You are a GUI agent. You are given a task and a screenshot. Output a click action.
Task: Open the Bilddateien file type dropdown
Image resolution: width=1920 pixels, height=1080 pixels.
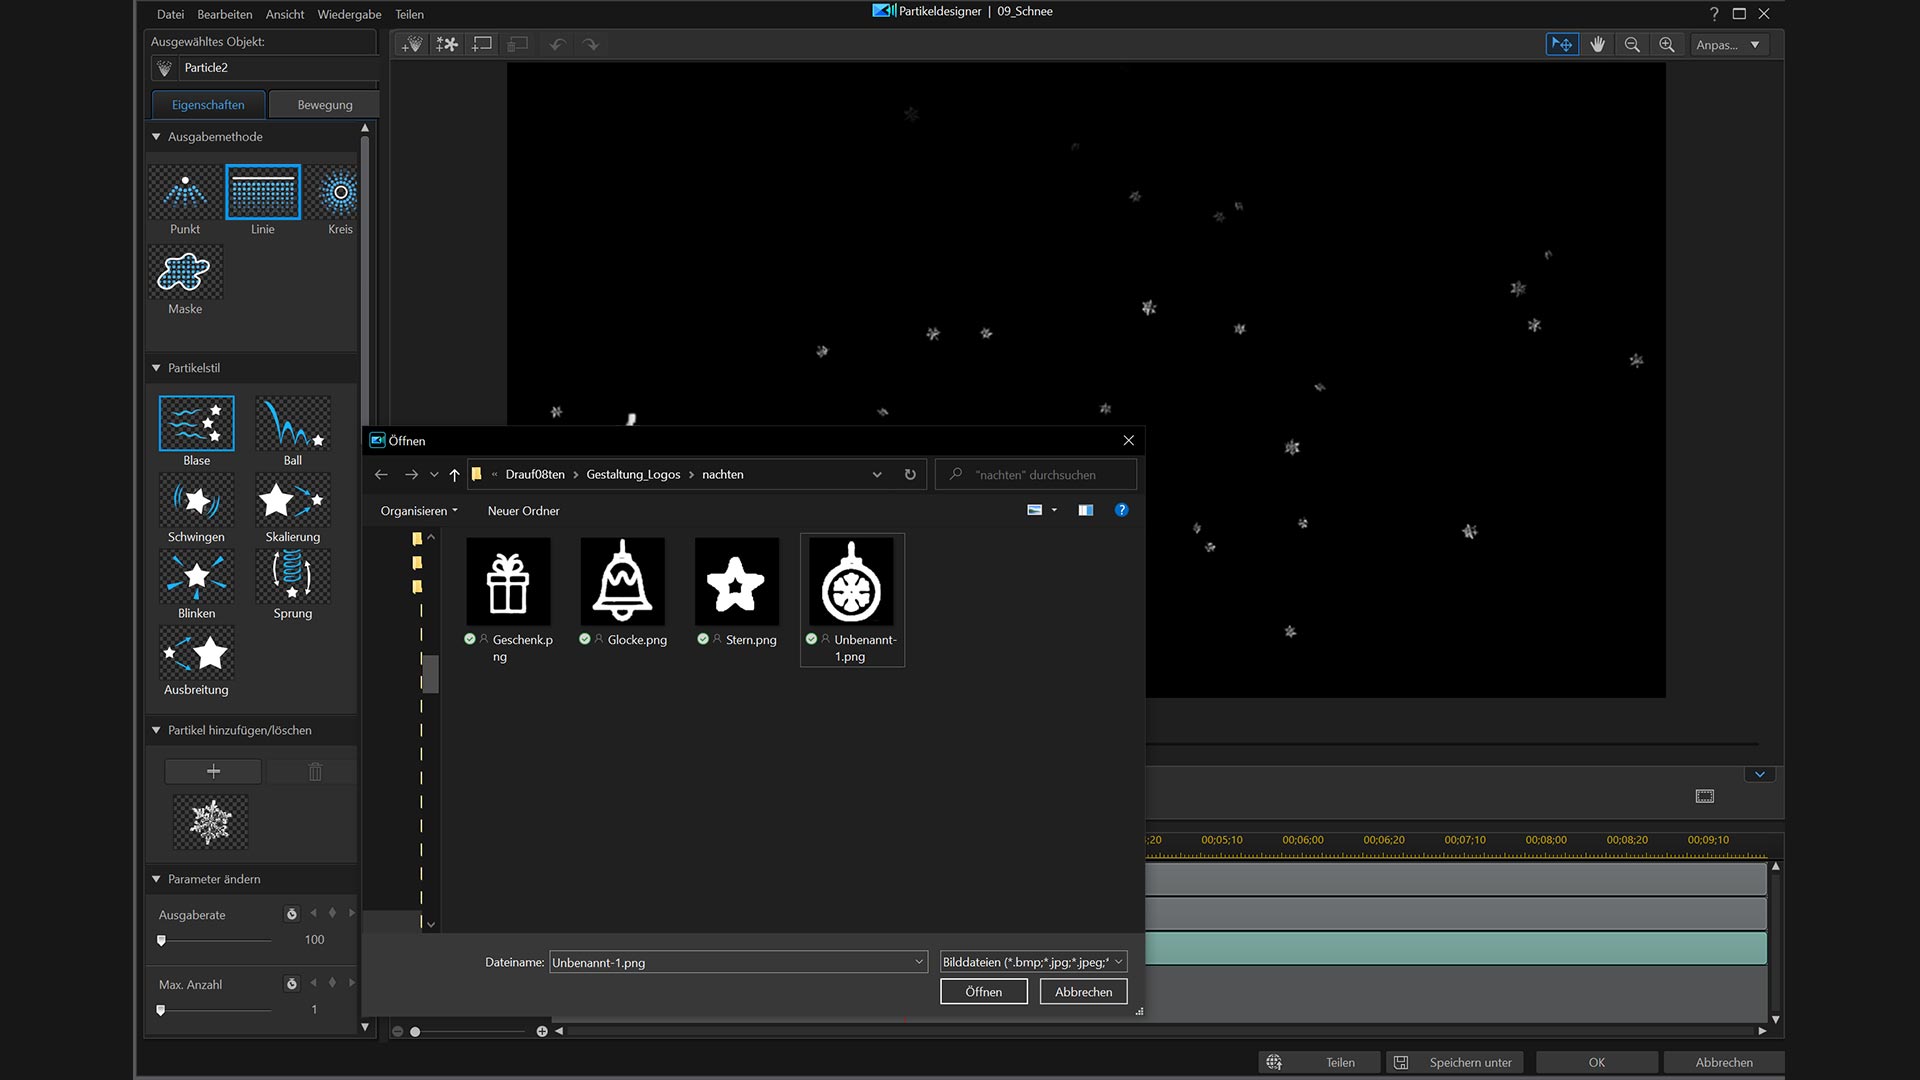point(1033,962)
